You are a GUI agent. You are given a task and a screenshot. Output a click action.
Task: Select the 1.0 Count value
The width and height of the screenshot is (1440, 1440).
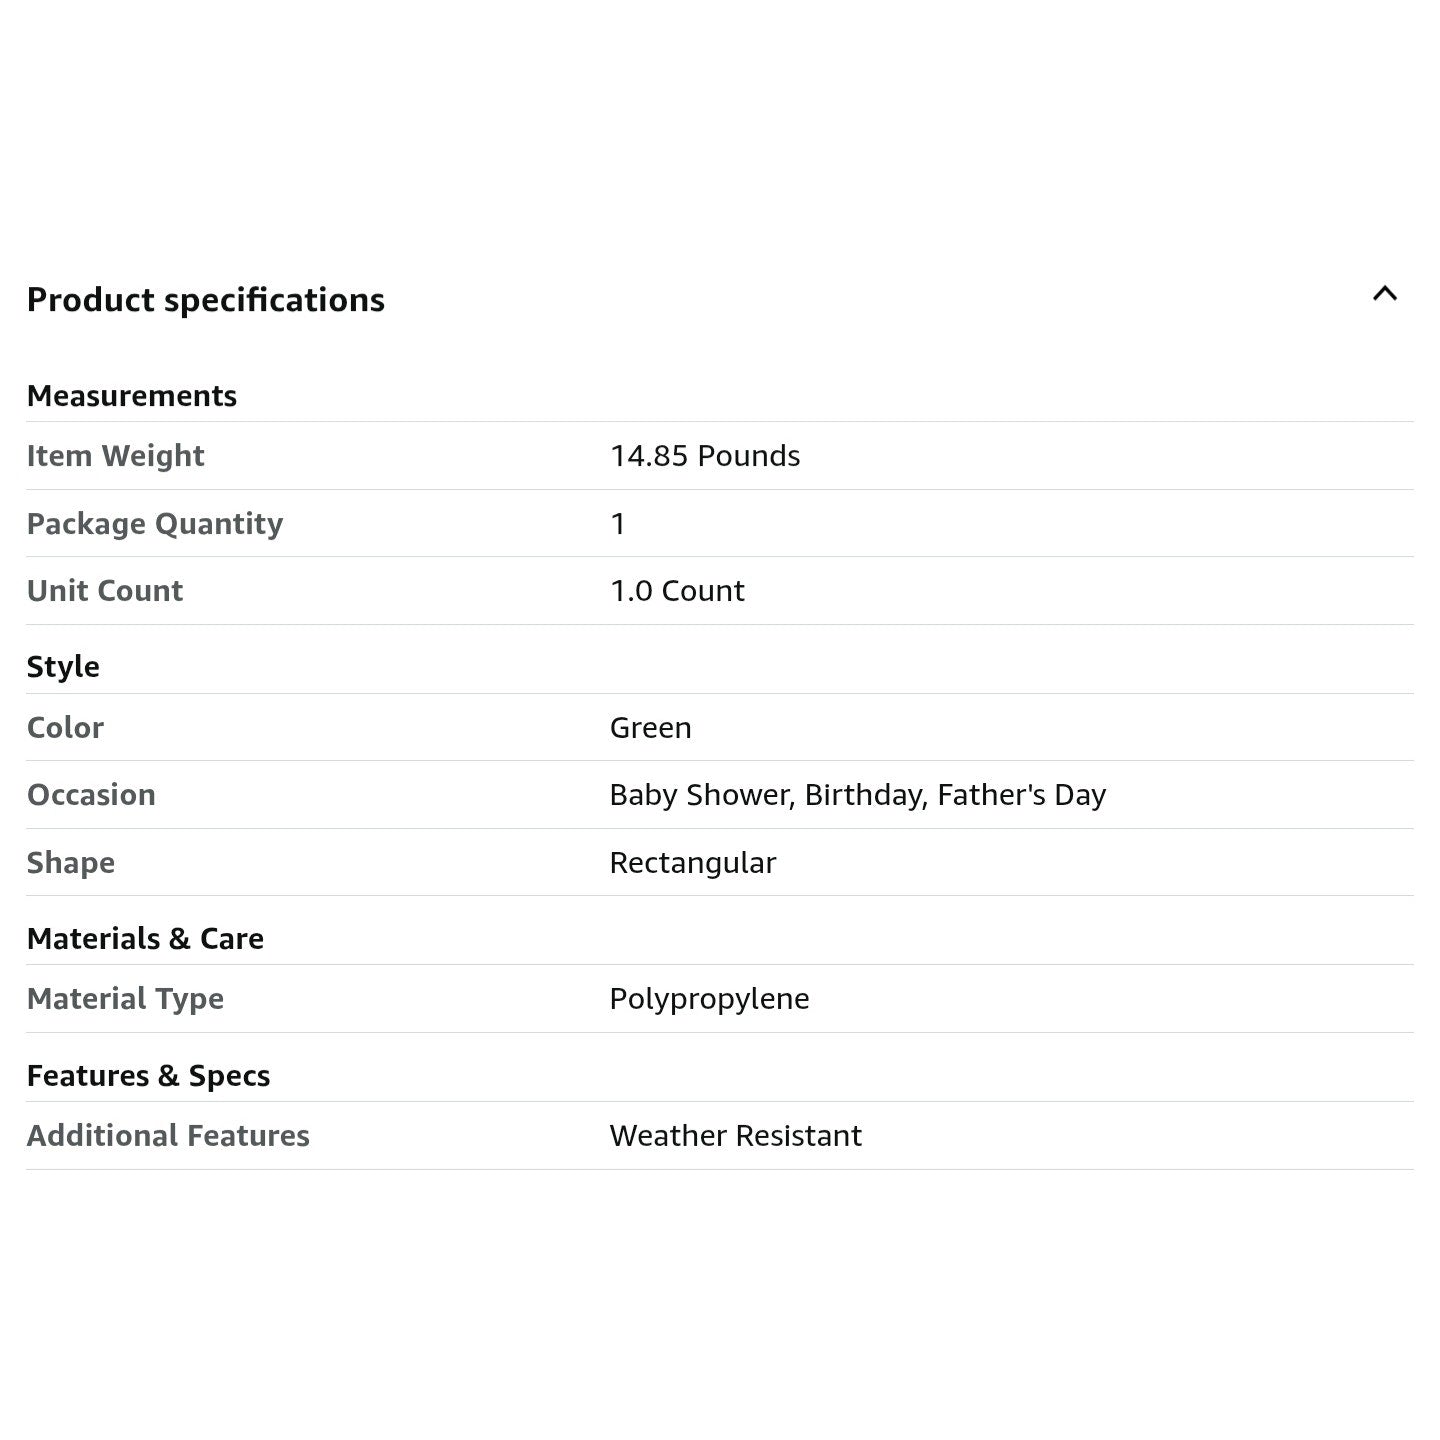677,591
